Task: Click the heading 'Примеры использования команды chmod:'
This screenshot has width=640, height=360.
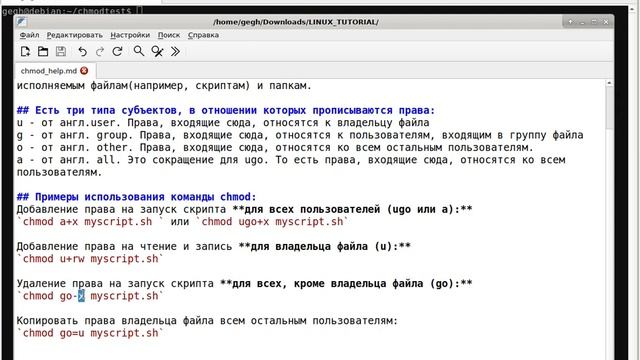Action: click(x=136, y=197)
